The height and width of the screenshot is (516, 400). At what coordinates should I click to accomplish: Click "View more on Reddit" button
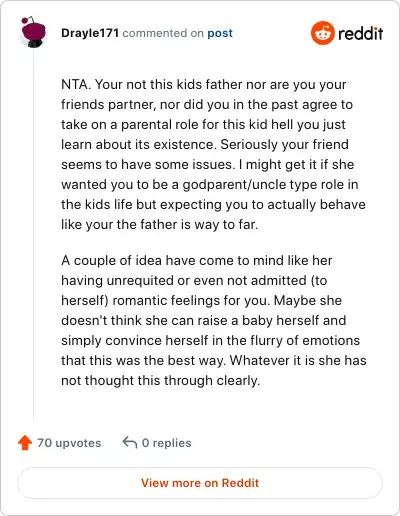(x=200, y=483)
